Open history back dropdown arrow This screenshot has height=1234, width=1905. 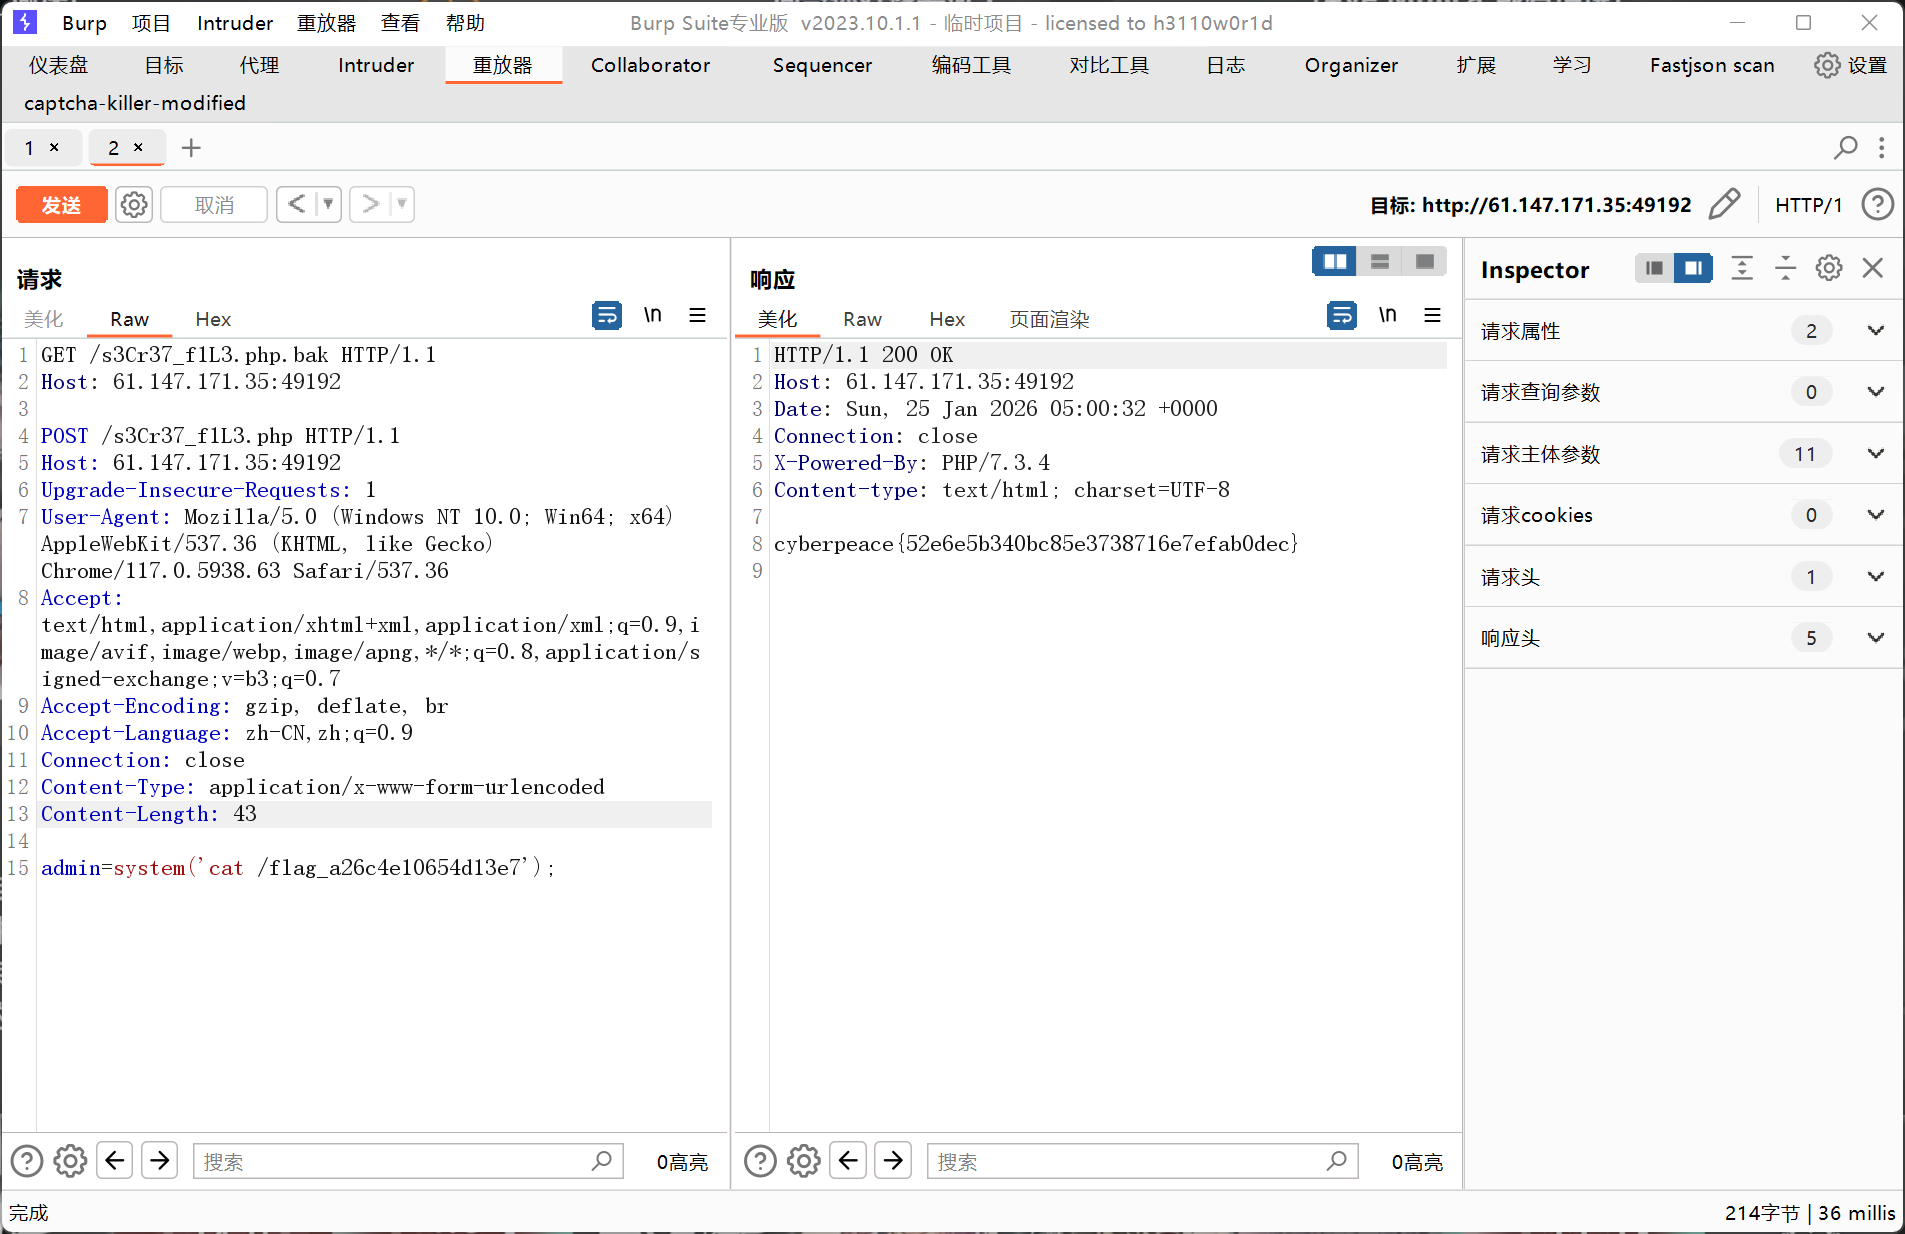328,204
